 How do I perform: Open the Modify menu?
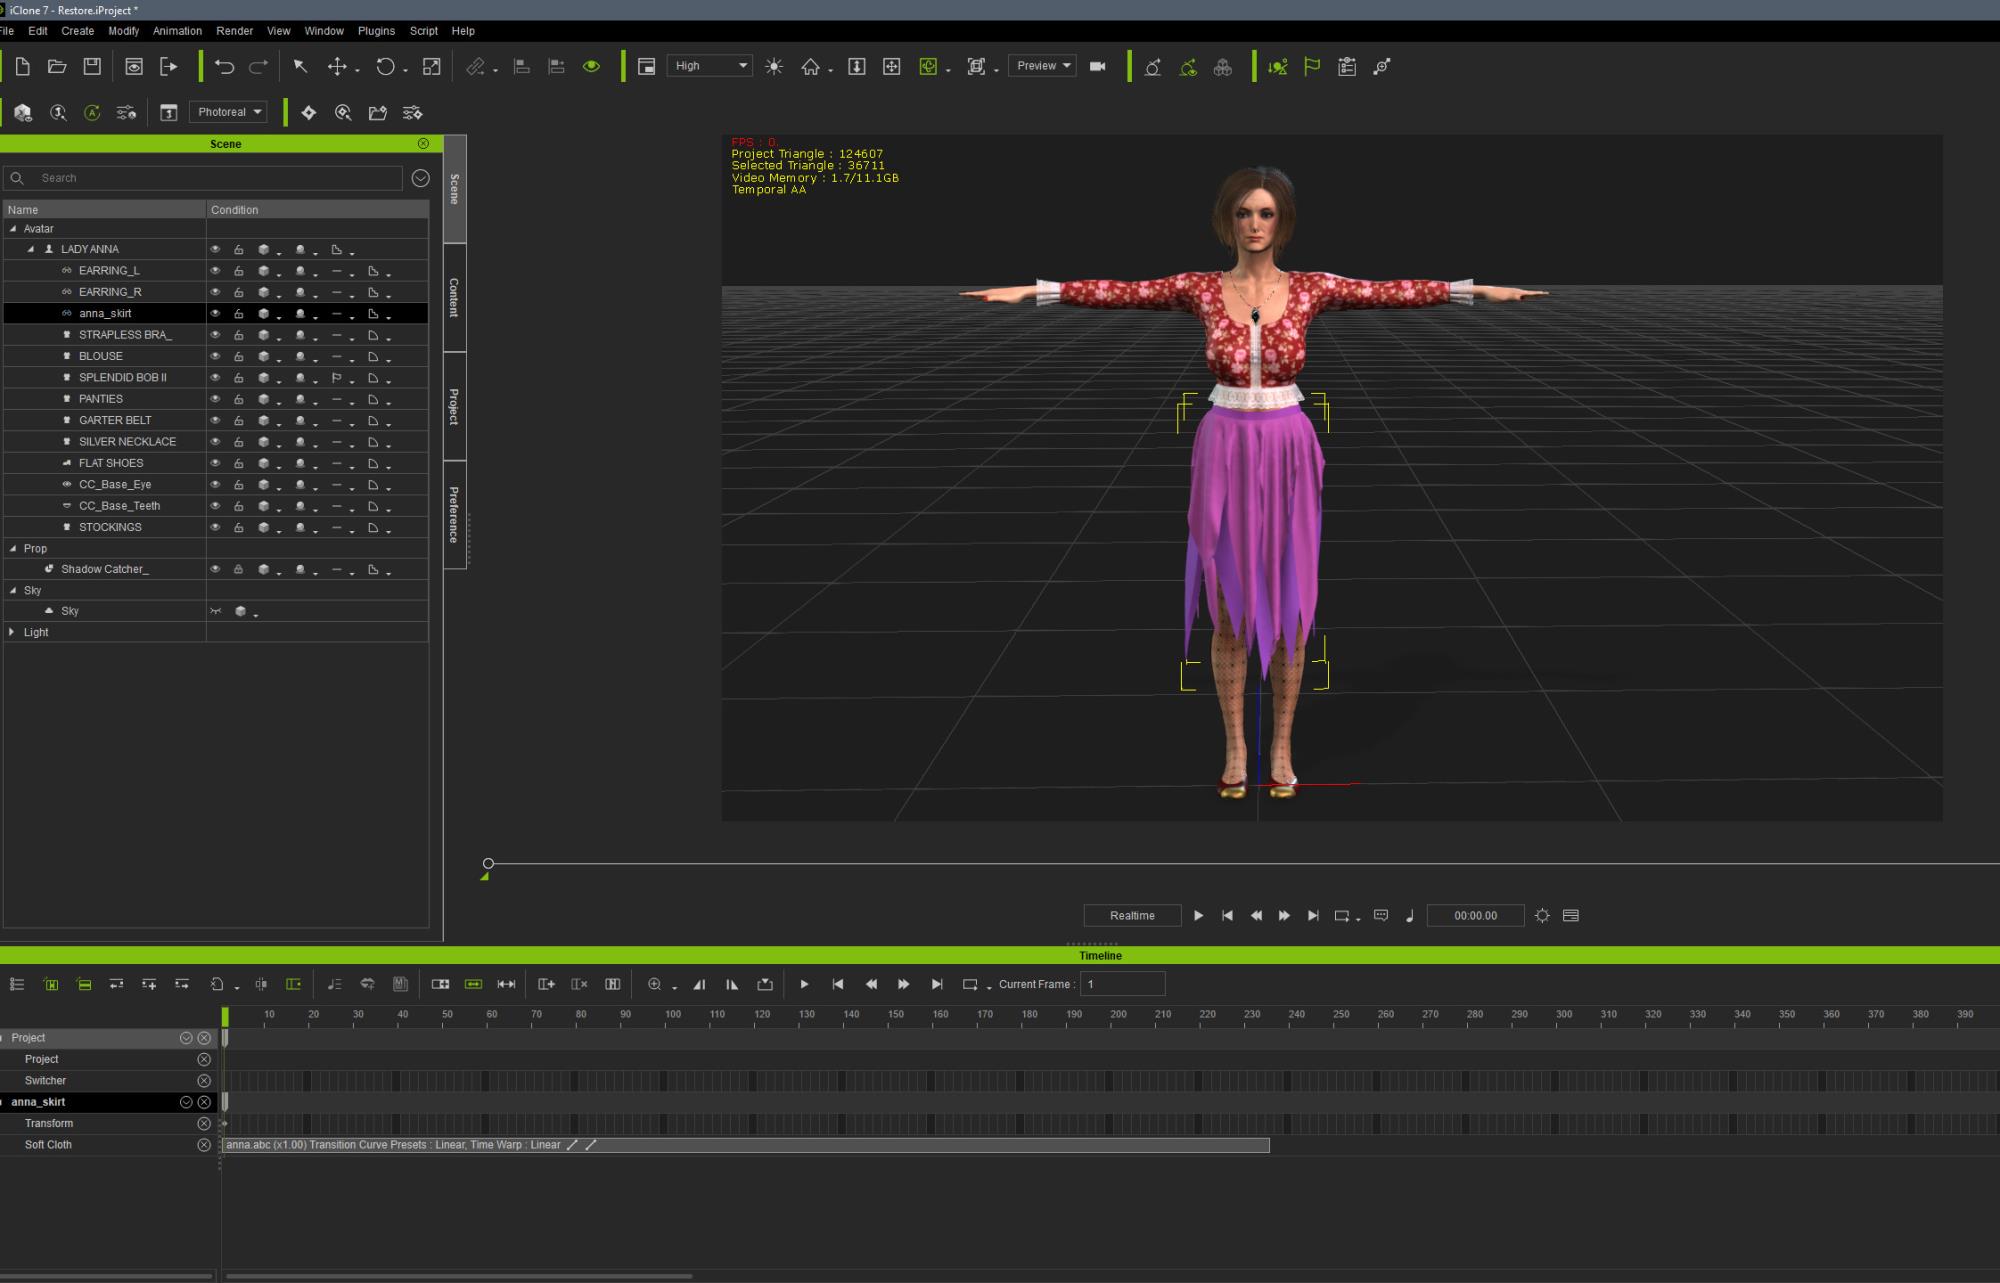click(x=124, y=31)
